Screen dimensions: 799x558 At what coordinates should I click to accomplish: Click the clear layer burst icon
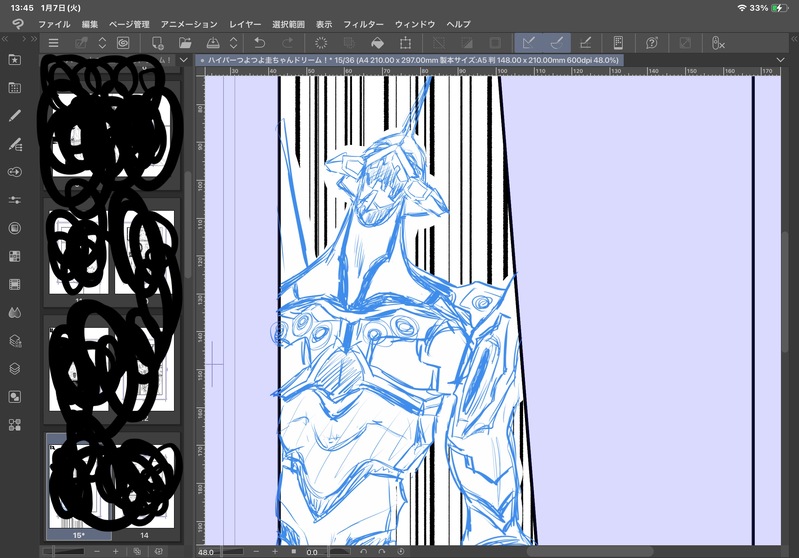click(x=321, y=43)
